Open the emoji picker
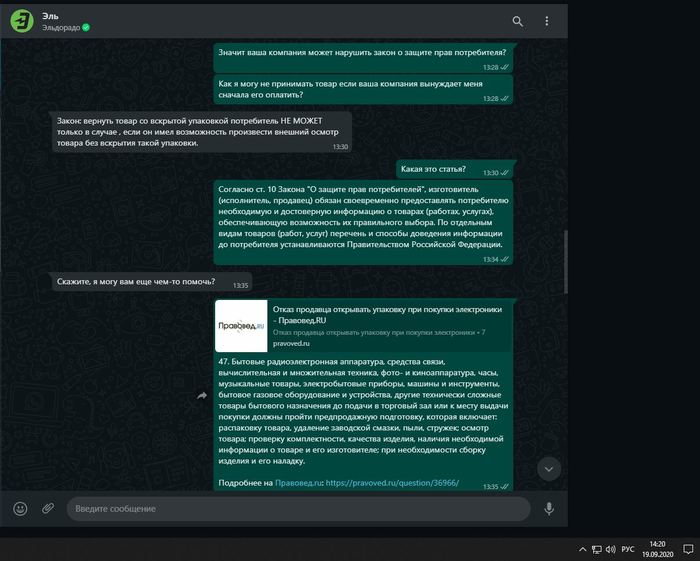This screenshot has height=561, width=700. [20, 508]
